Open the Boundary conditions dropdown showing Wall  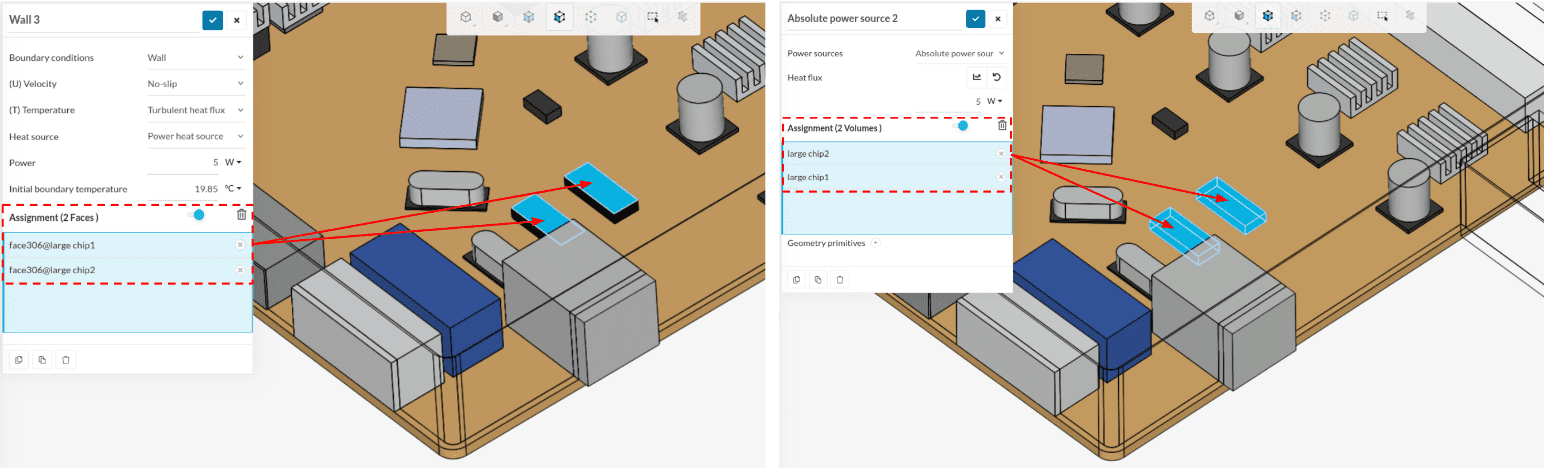point(195,58)
